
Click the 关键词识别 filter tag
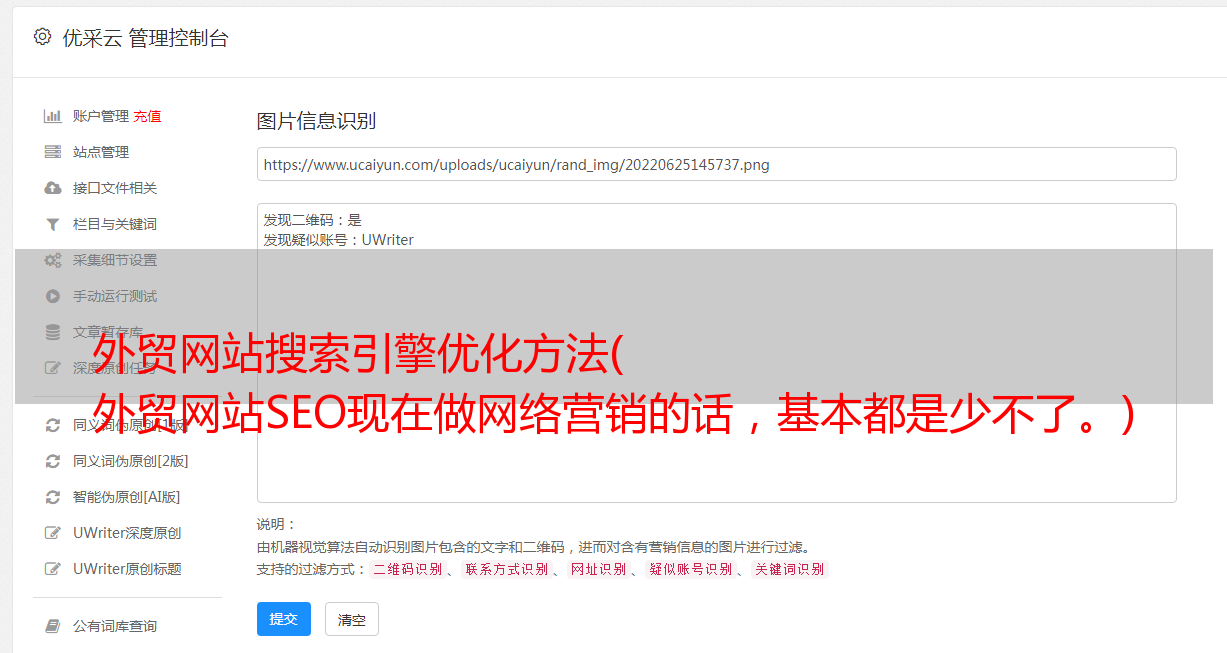(x=789, y=569)
